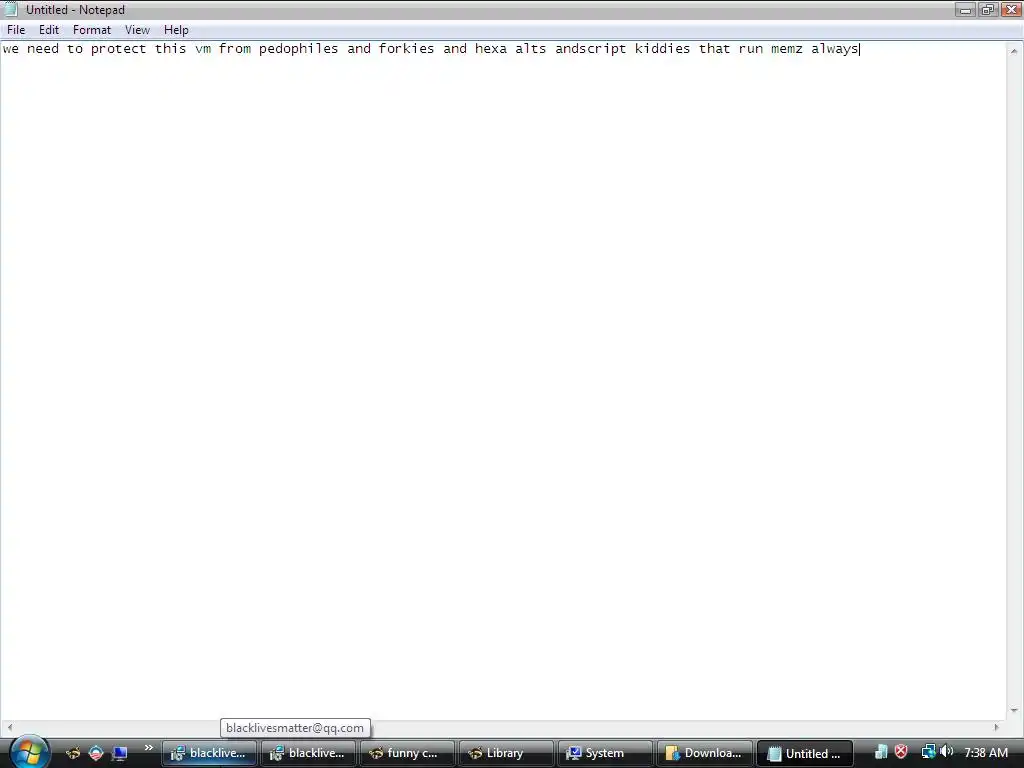Open the Edit menu

click(x=48, y=30)
